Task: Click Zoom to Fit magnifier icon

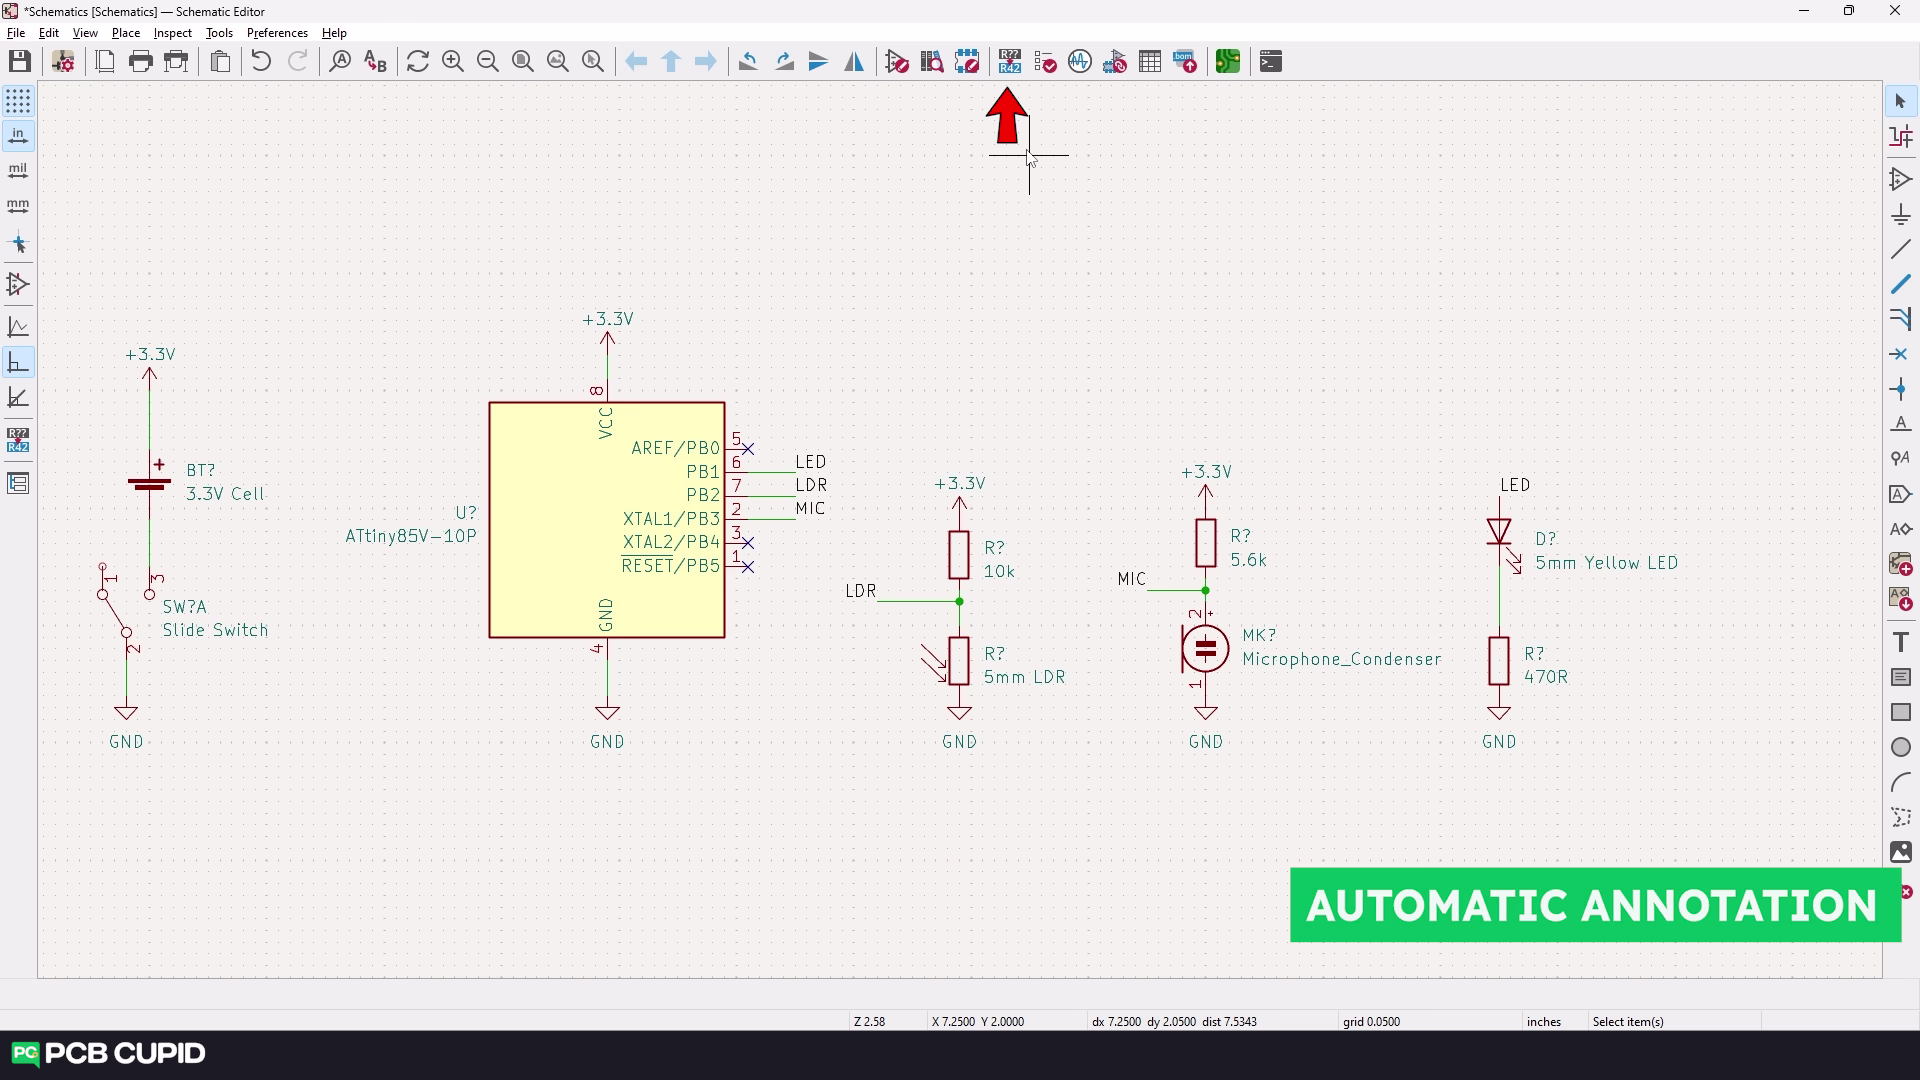Action: [523, 62]
